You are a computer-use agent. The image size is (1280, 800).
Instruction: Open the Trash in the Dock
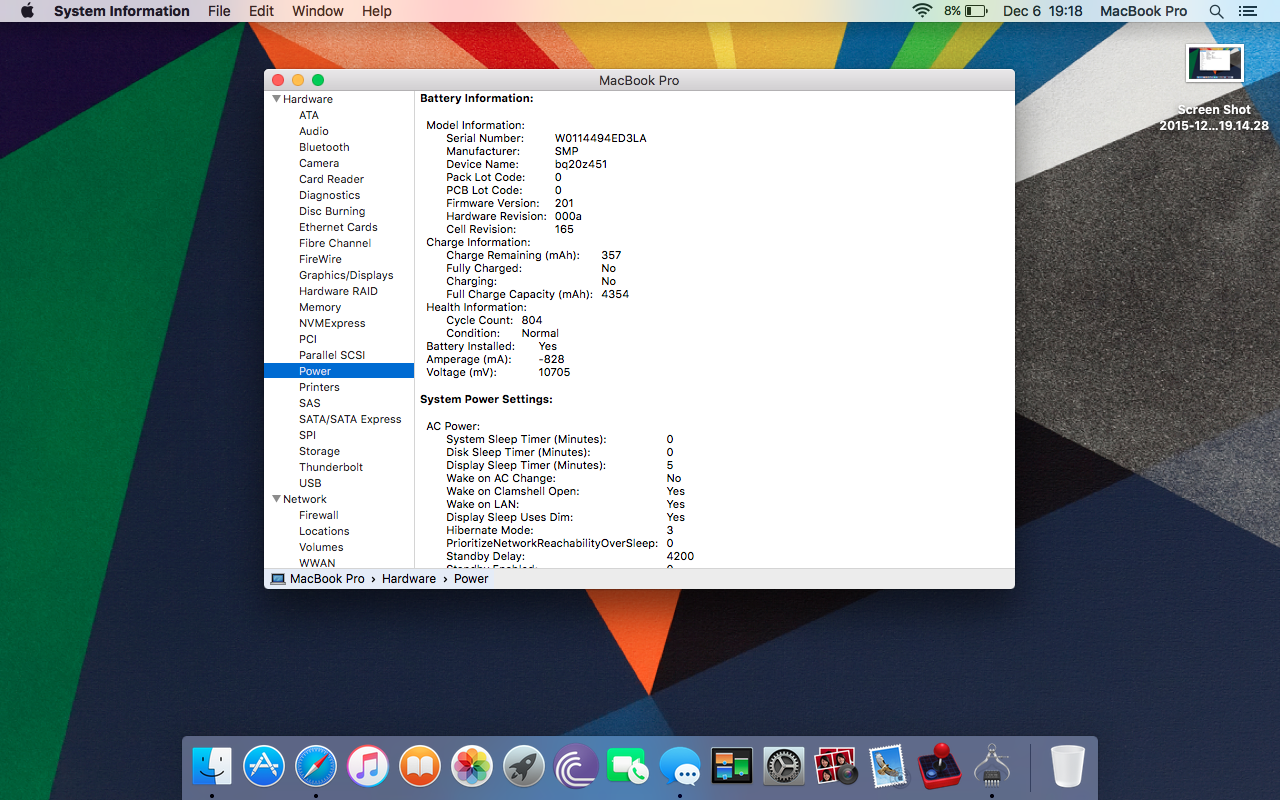(x=1068, y=767)
